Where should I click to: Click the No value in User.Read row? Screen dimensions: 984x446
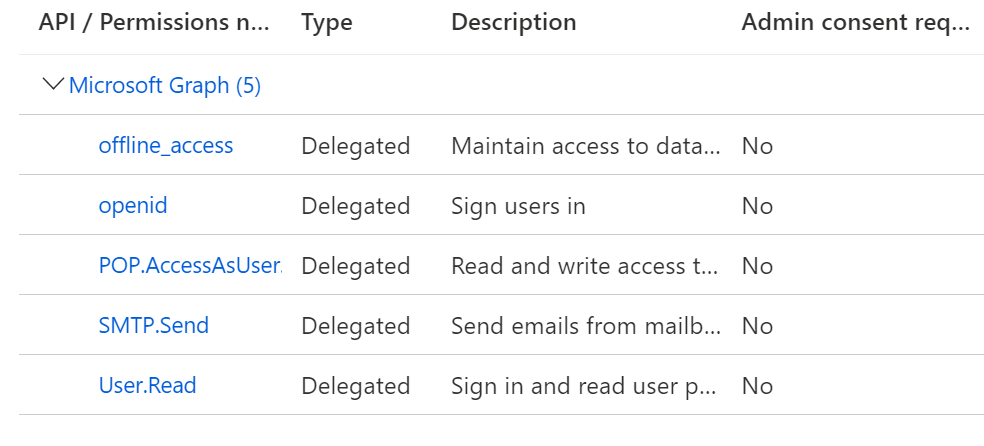click(757, 386)
